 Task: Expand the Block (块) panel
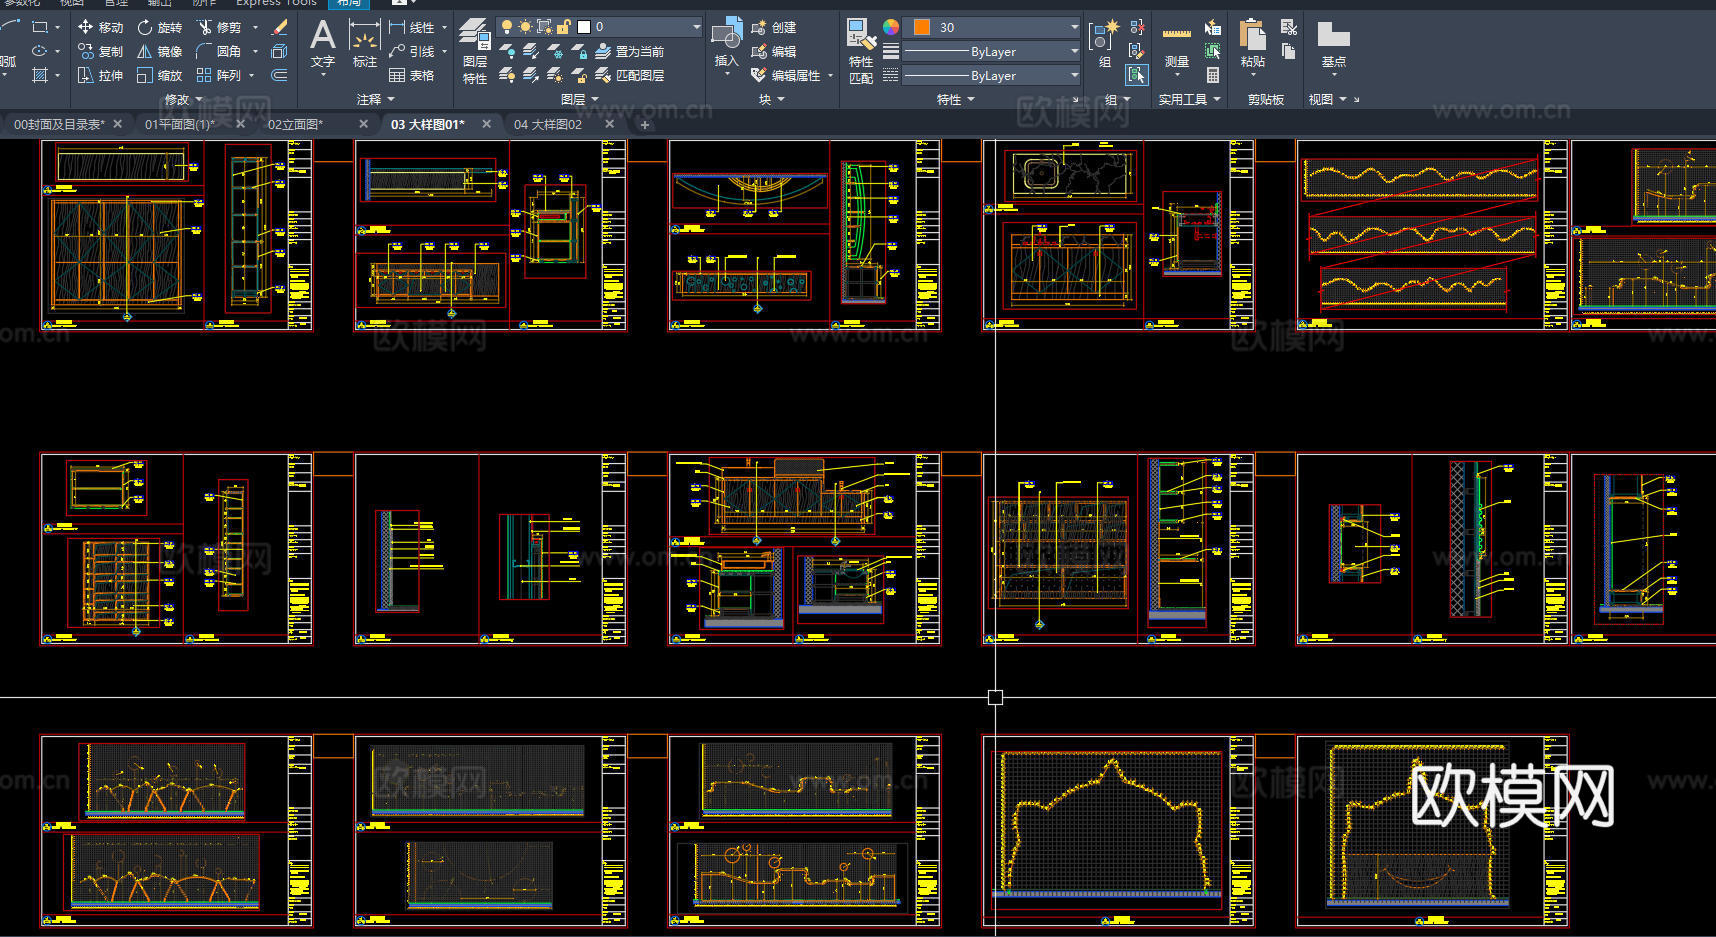[771, 99]
